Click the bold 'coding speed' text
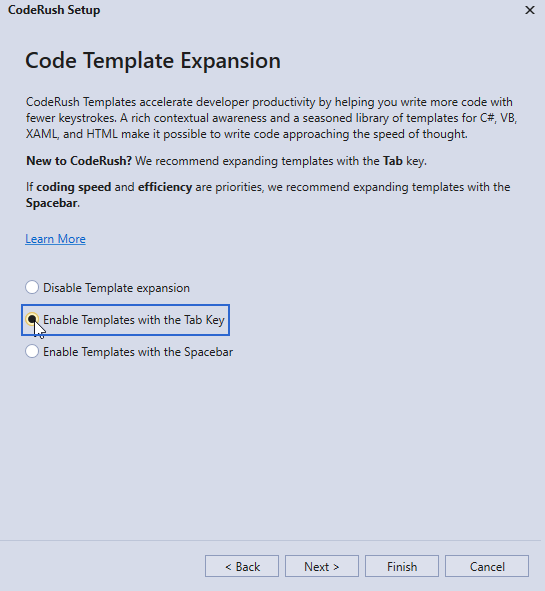The height and width of the screenshot is (591, 545). (74, 187)
